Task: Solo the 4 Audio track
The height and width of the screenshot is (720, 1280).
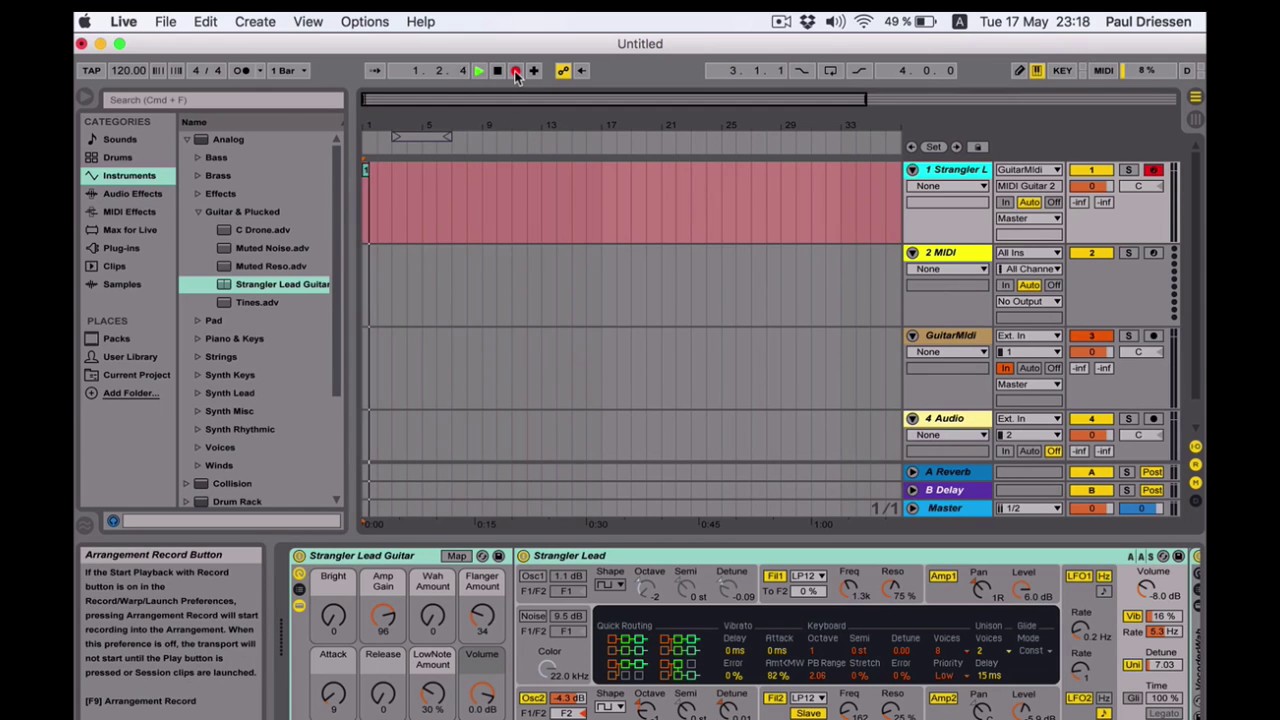Action: [x=1128, y=419]
